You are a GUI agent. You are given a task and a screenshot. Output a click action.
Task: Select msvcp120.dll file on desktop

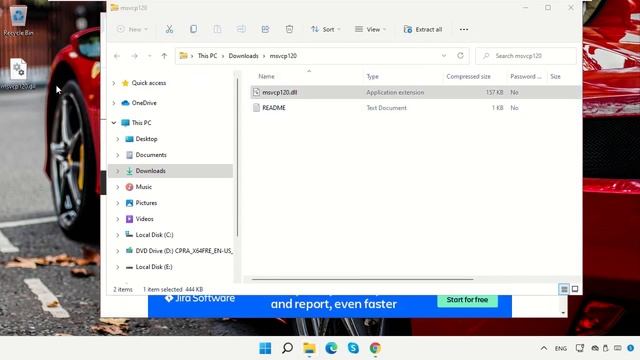pos(18,73)
